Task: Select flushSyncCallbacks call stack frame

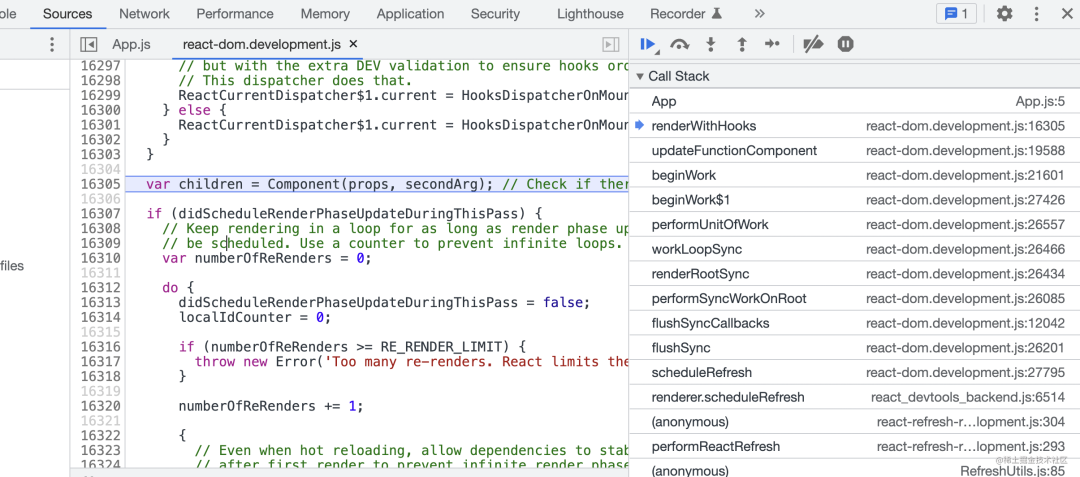Action: click(854, 324)
